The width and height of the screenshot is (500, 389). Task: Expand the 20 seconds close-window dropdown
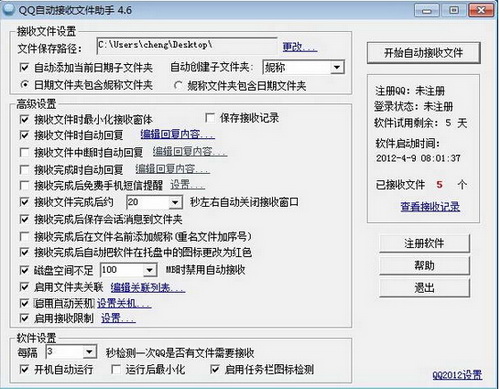[x=175, y=202]
